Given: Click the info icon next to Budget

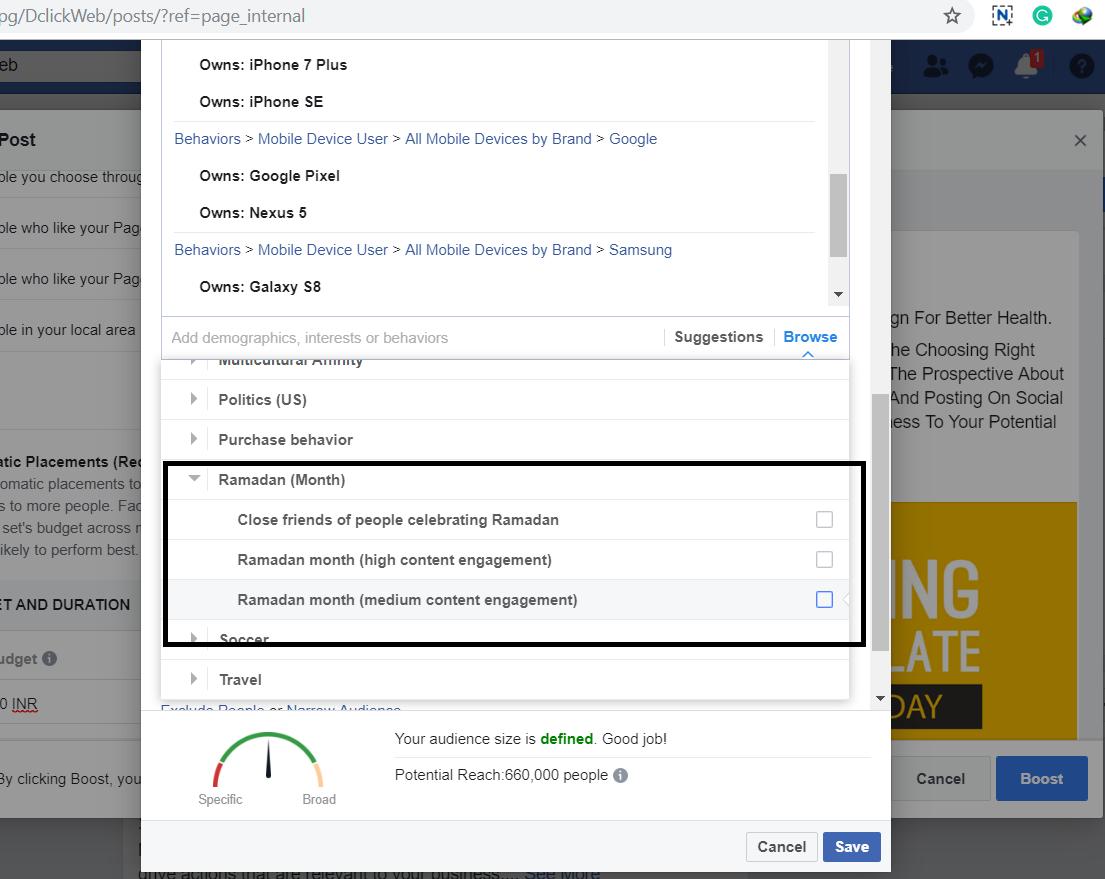Looking at the screenshot, I should coord(49,658).
